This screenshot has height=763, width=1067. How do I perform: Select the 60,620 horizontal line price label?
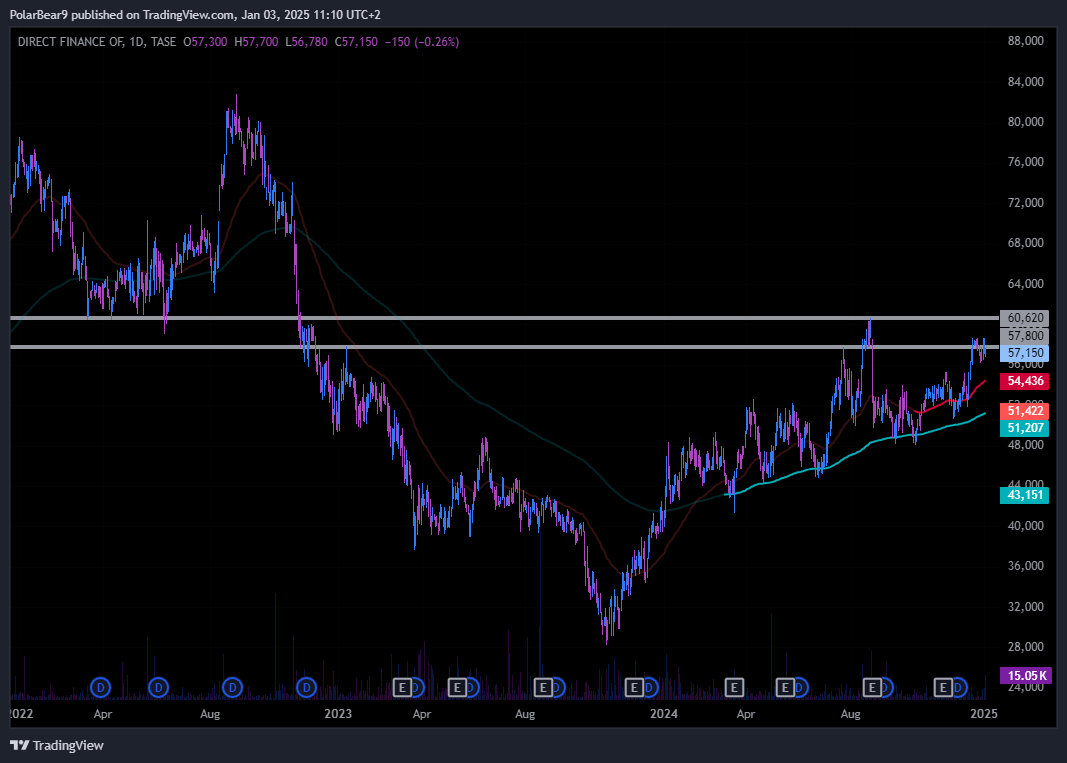coord(1026,318)
